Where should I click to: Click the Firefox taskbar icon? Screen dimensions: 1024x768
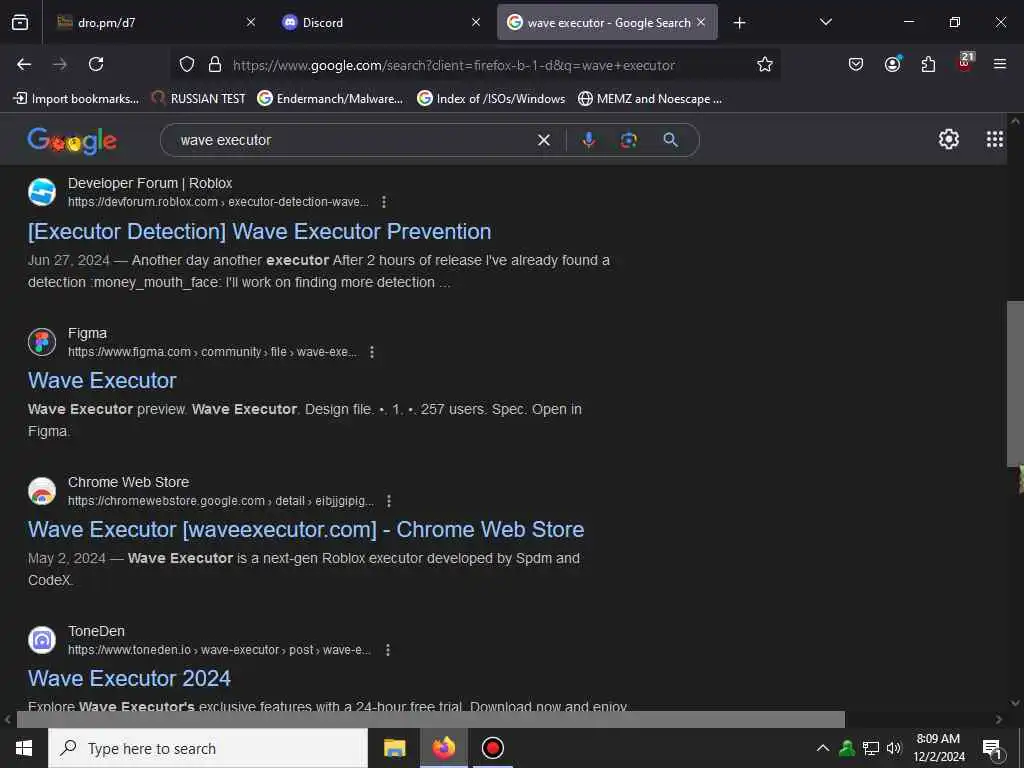pos(443,748)
